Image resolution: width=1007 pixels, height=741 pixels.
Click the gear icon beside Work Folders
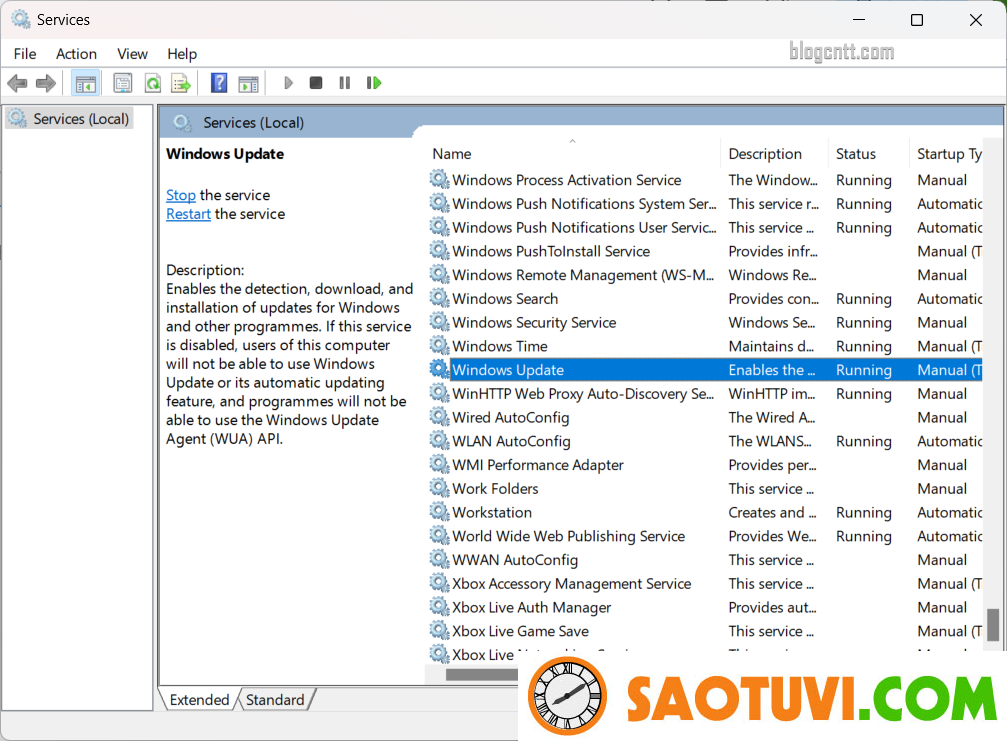tap(439, 489)
